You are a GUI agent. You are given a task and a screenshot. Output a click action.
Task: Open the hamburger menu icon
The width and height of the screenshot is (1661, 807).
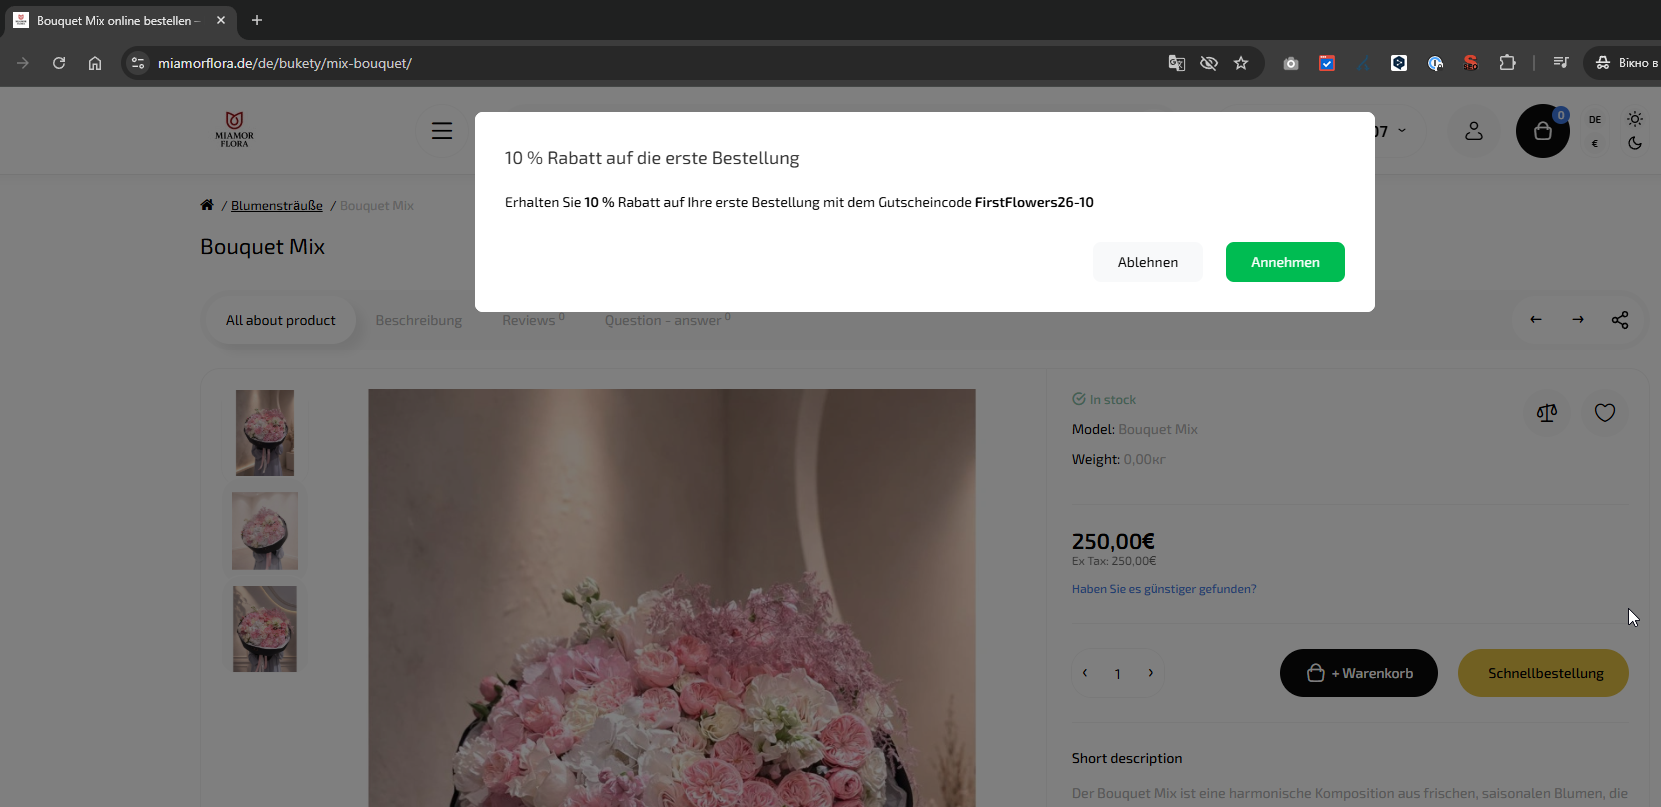(442, 131)
